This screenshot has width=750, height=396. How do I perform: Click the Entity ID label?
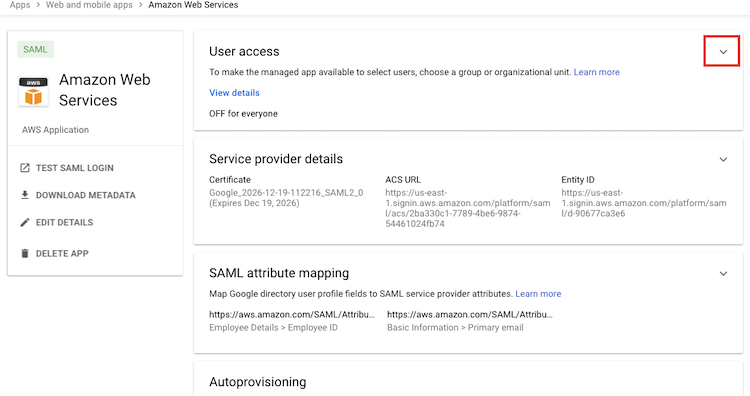(578, 180)
